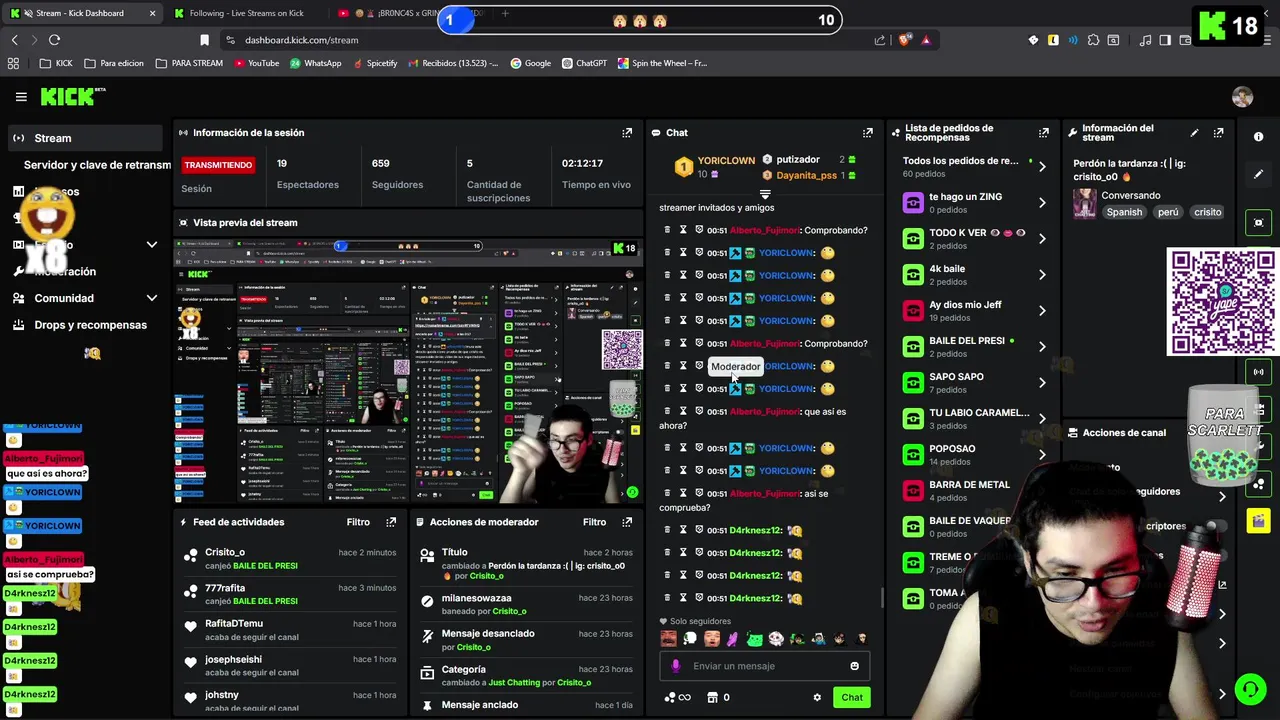Open the hamburger navigation menu
The height and width of the screenshot is (720, 1280).
21,97
